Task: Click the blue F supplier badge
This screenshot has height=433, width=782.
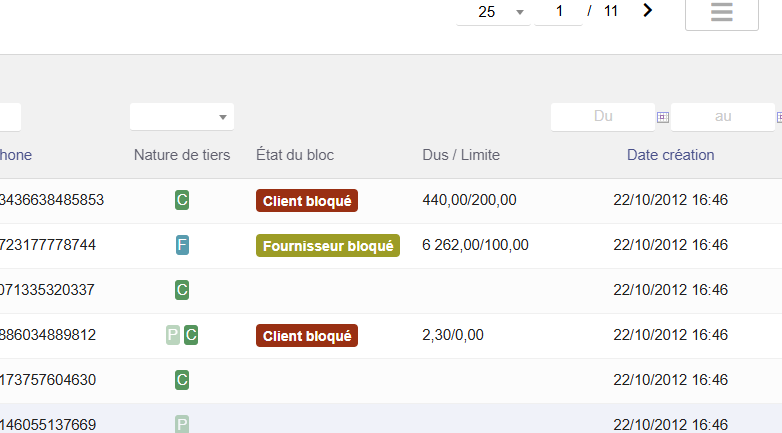Action: tap(182, 245)
